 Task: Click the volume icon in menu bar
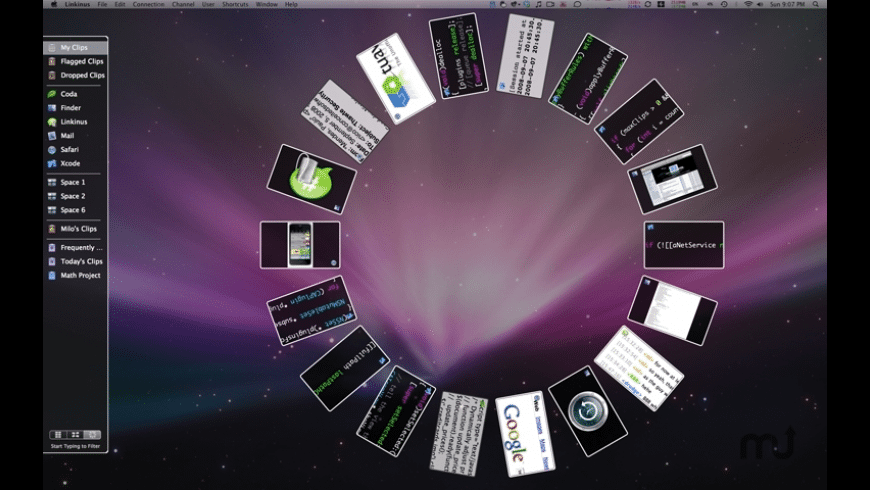[x=760, y=4]
